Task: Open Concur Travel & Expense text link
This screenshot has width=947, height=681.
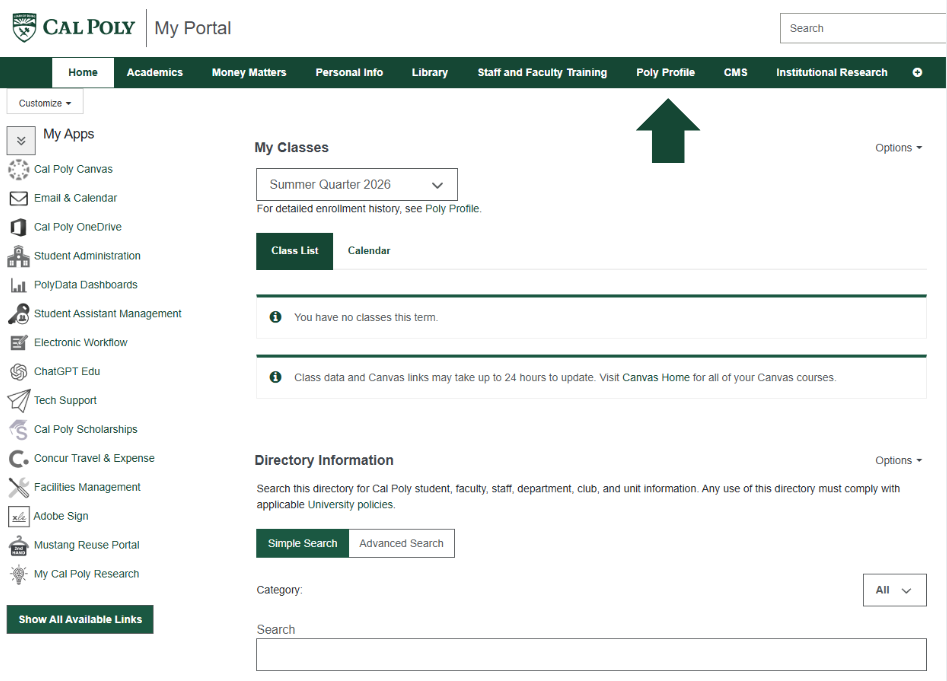Action: tap(94, 458)
